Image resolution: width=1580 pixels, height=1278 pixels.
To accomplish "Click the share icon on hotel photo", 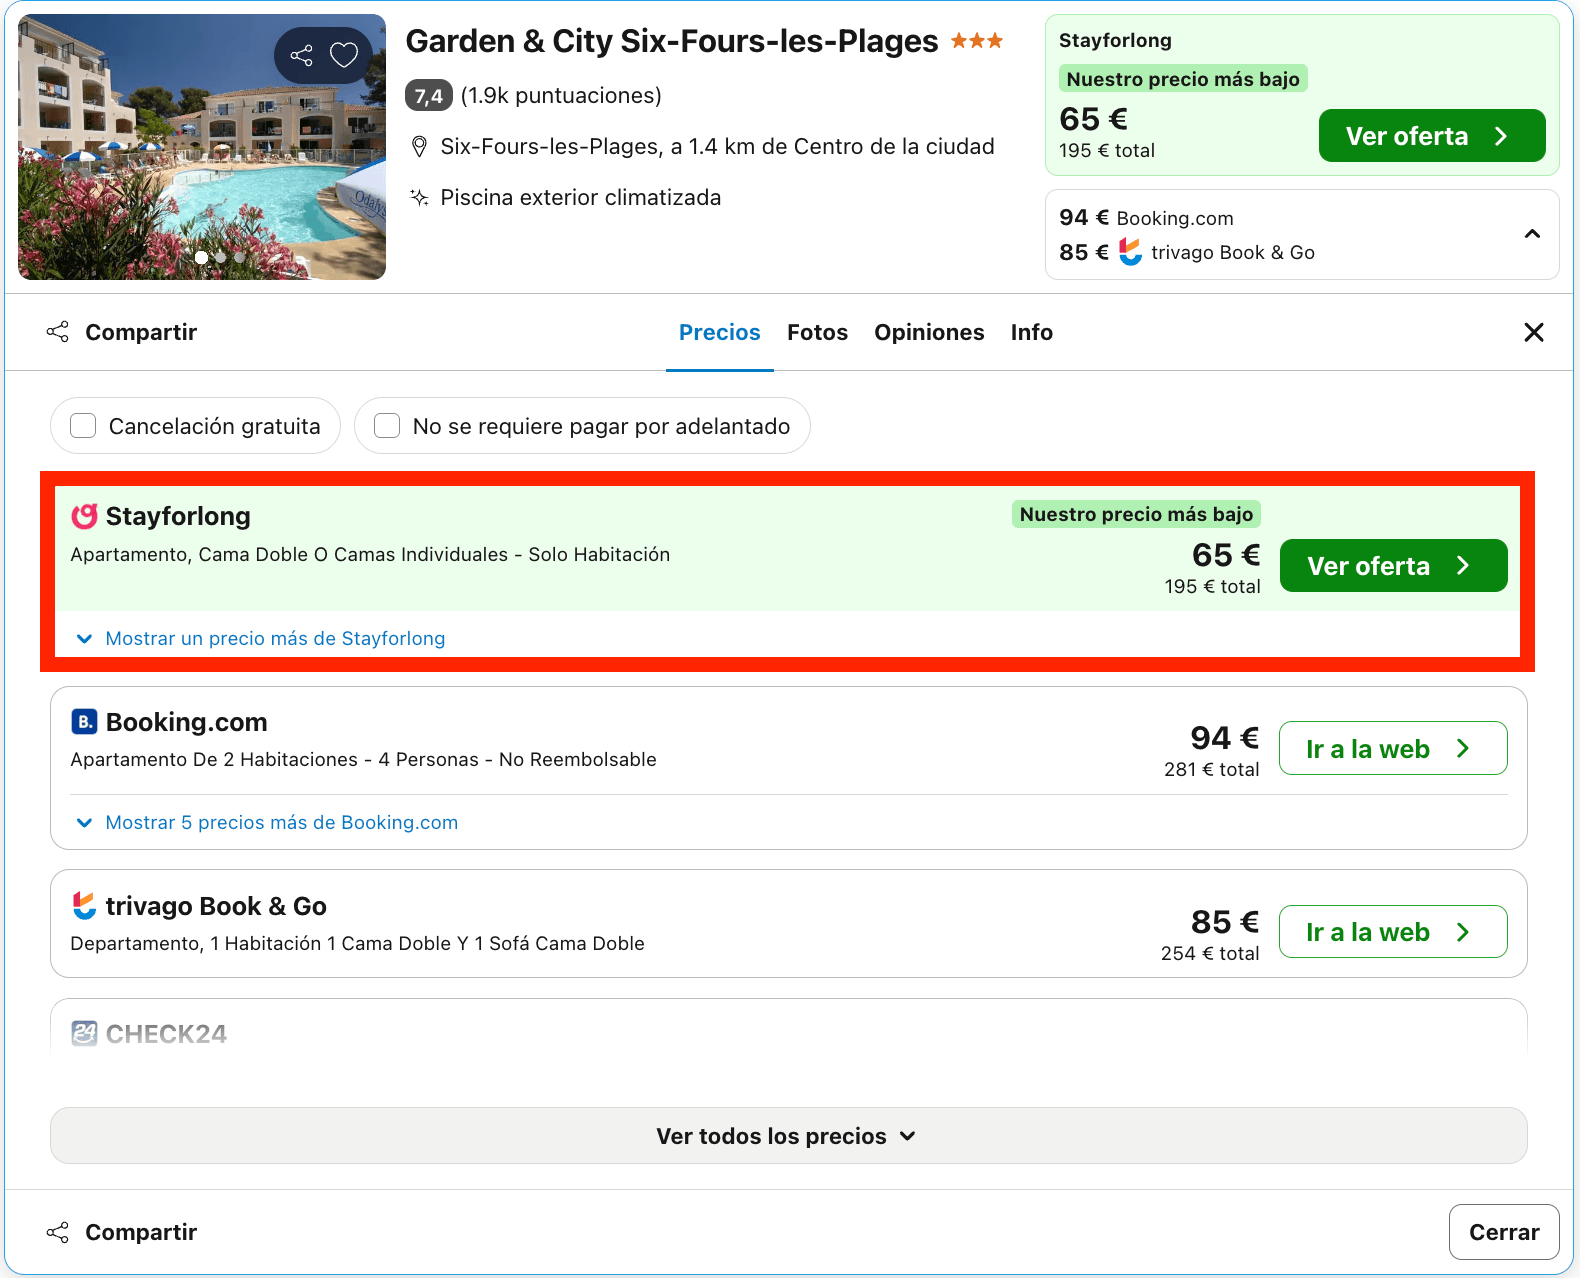I will point(301,55).
